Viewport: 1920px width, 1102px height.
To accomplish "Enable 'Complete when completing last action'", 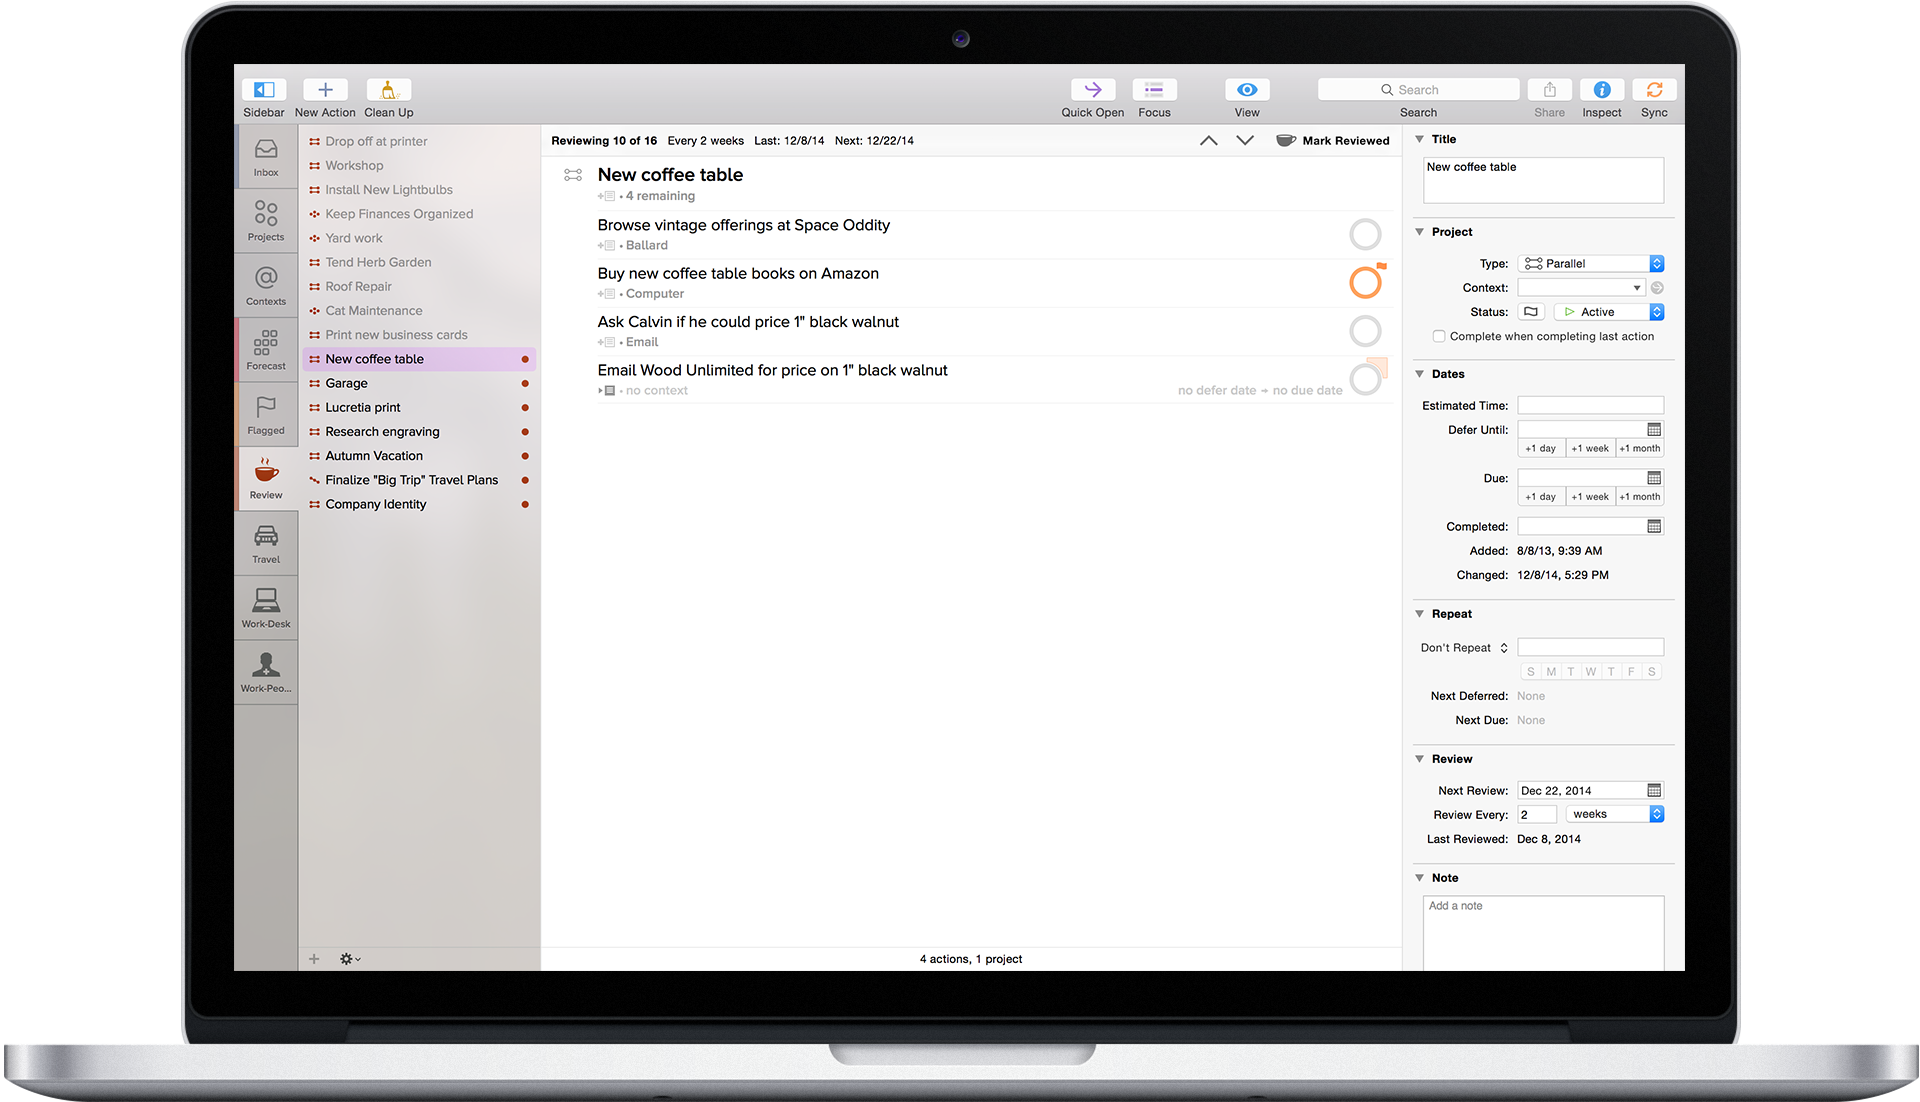I will coord(1439,337).
